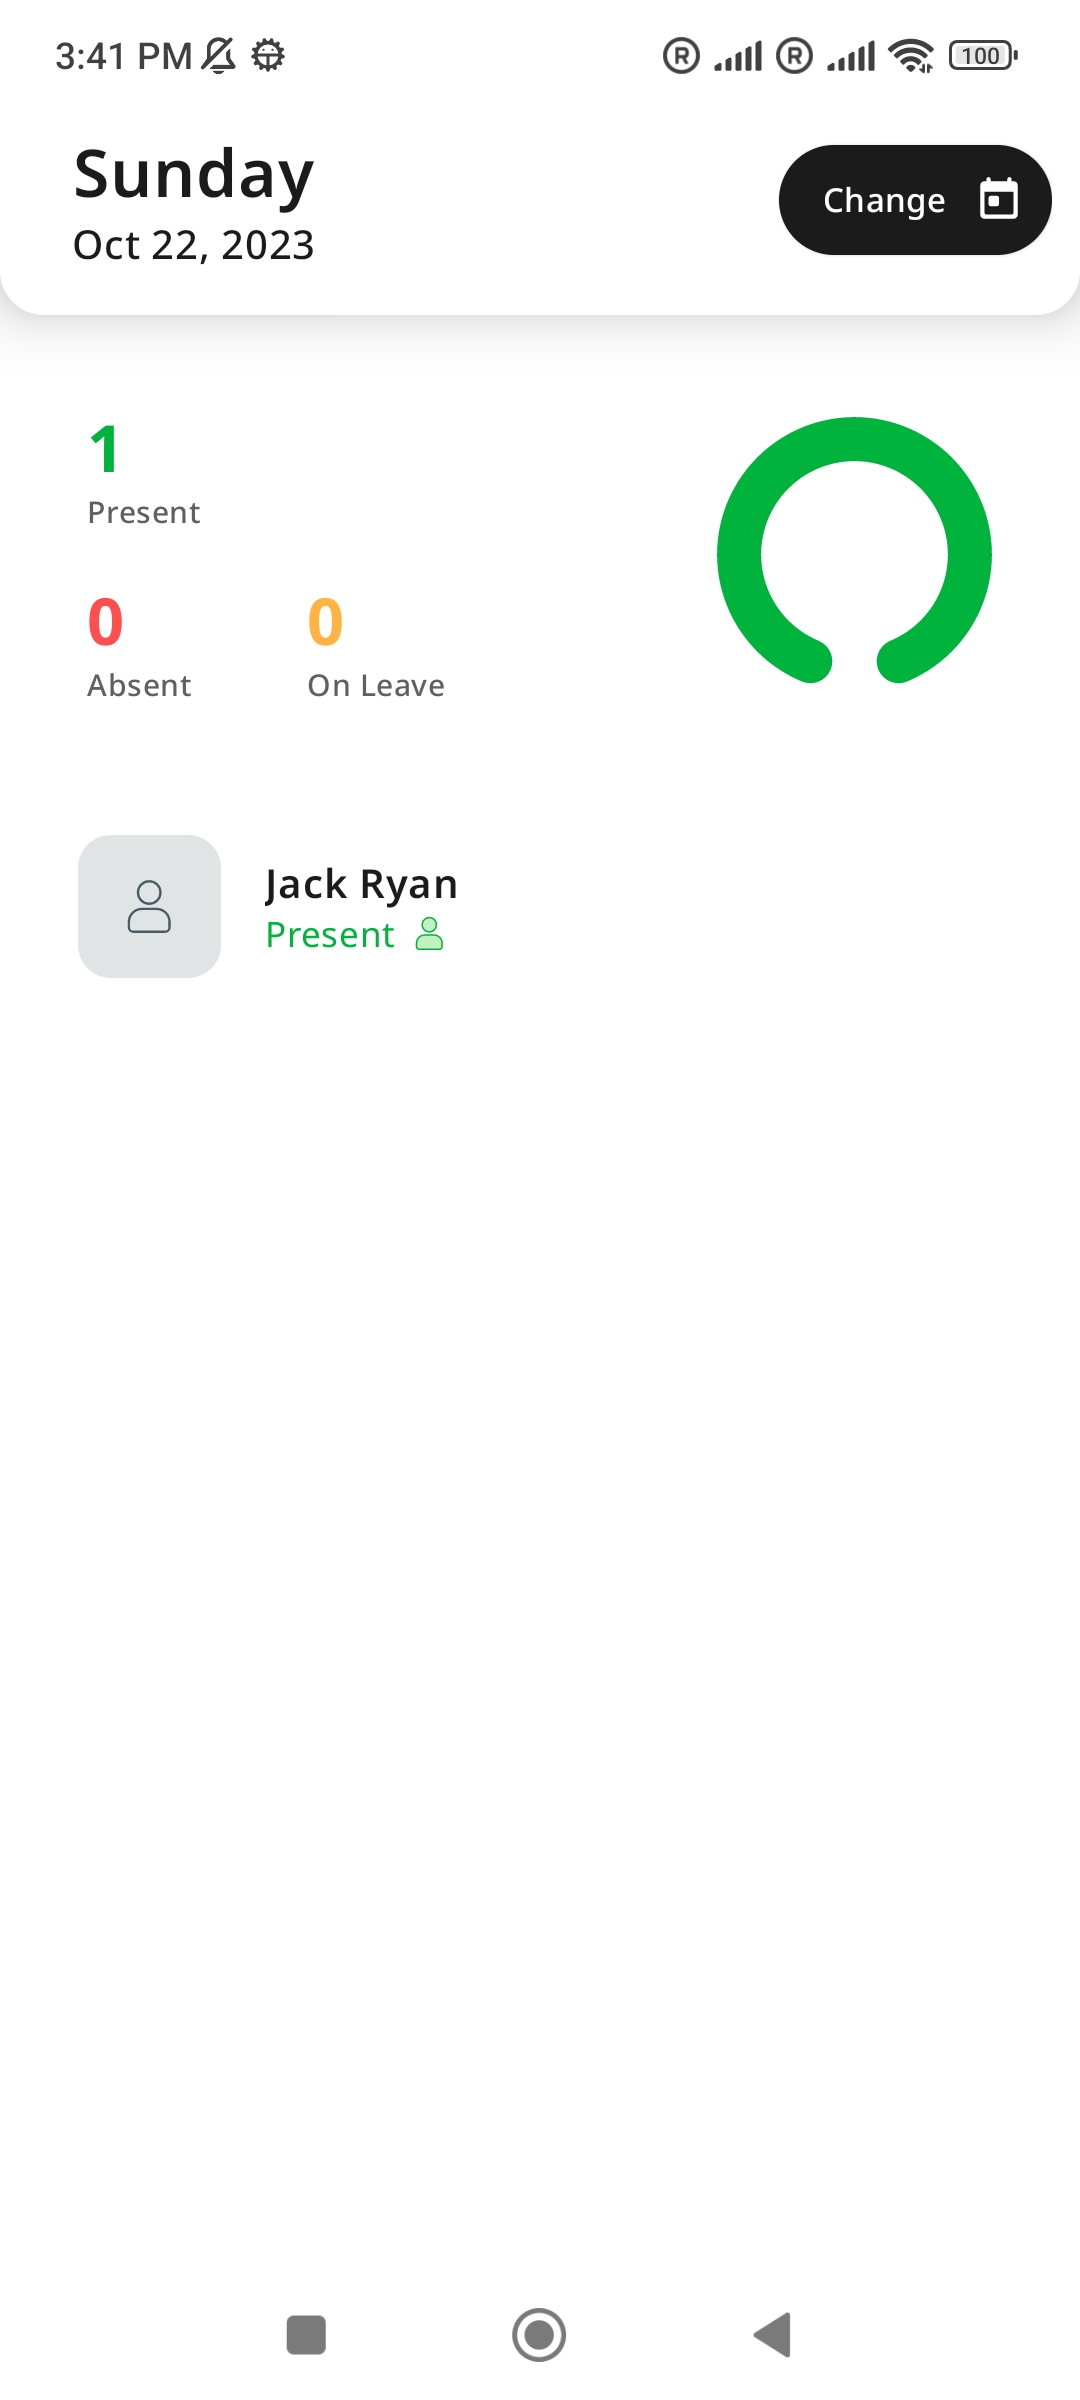Tap the battery 100 indicator
The image size is (1080, 2400).
click(x=984, y=56)
